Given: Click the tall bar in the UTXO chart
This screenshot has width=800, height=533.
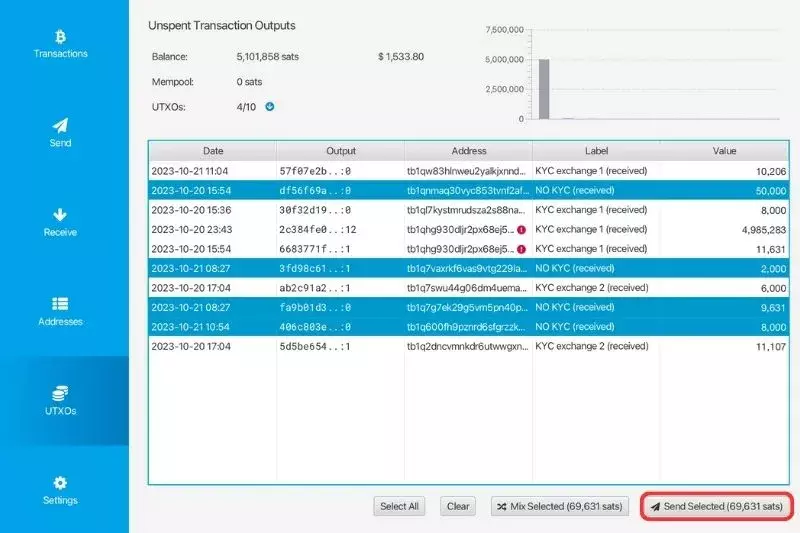Looking at the screenshot, I should click(544, 89).
